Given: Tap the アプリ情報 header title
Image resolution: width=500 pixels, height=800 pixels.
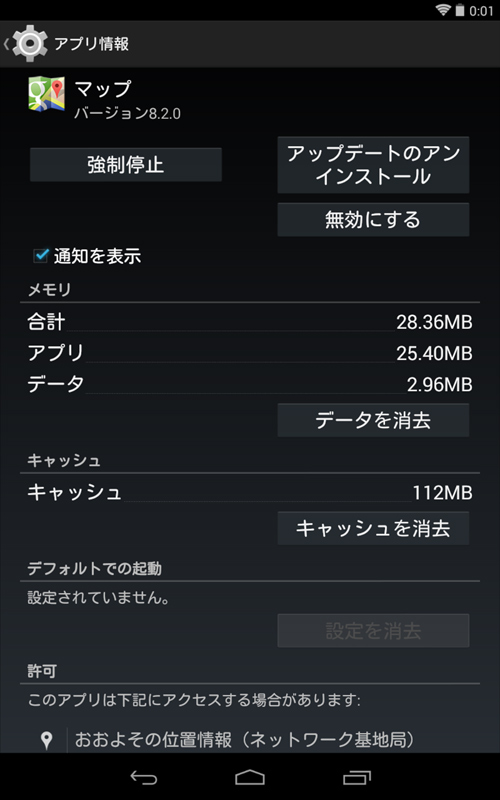Looking at the screenshot, I should click(91, 44).
